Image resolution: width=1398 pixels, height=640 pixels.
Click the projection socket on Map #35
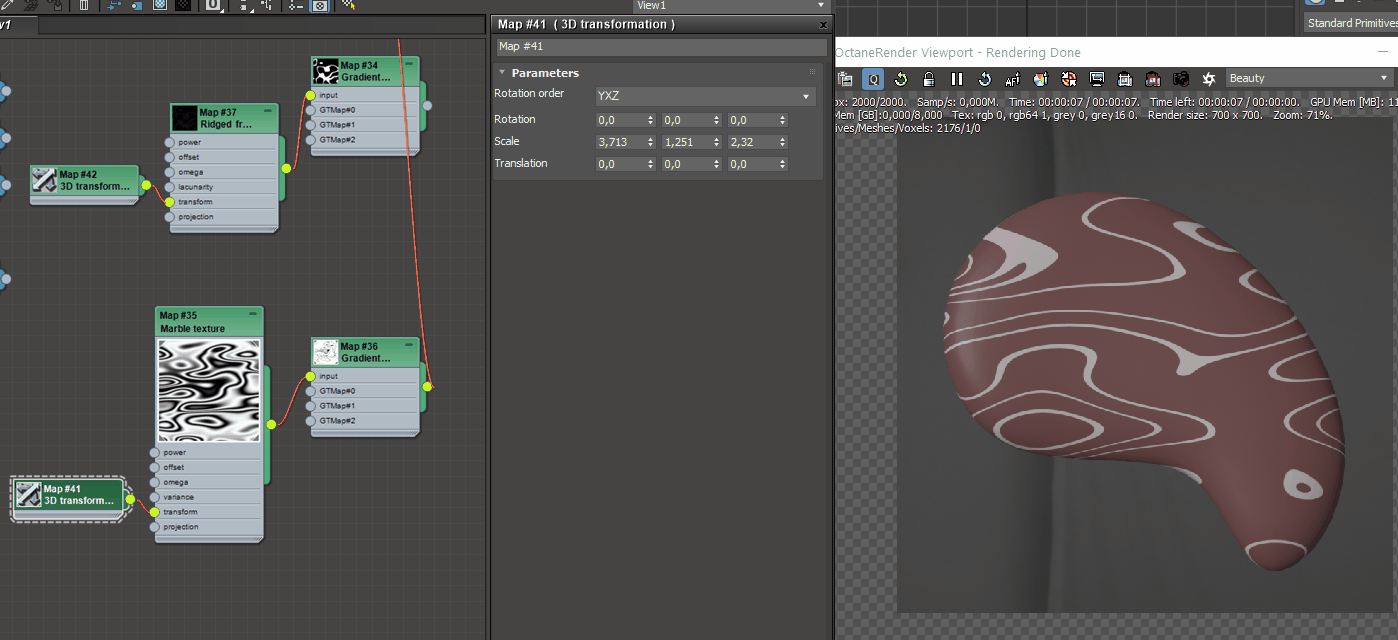pyautogui.click(x=154, y=527)
